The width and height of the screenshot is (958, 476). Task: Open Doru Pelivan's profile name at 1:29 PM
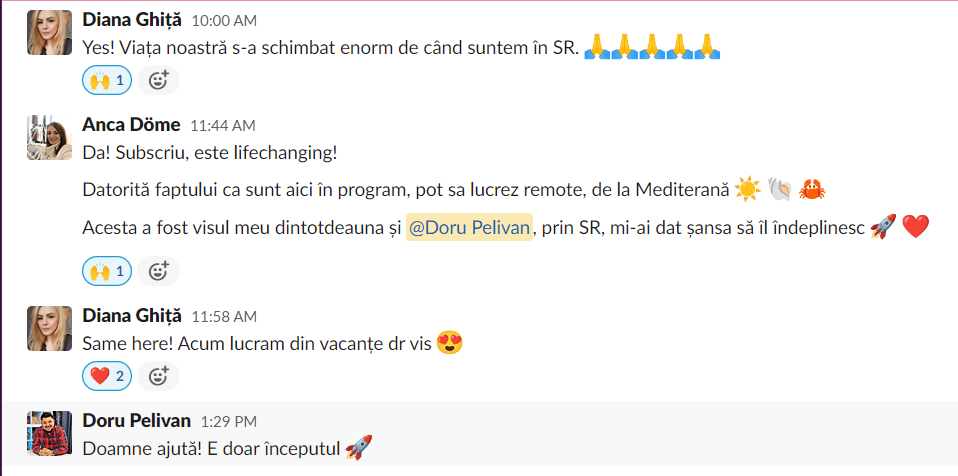(136, 420)
